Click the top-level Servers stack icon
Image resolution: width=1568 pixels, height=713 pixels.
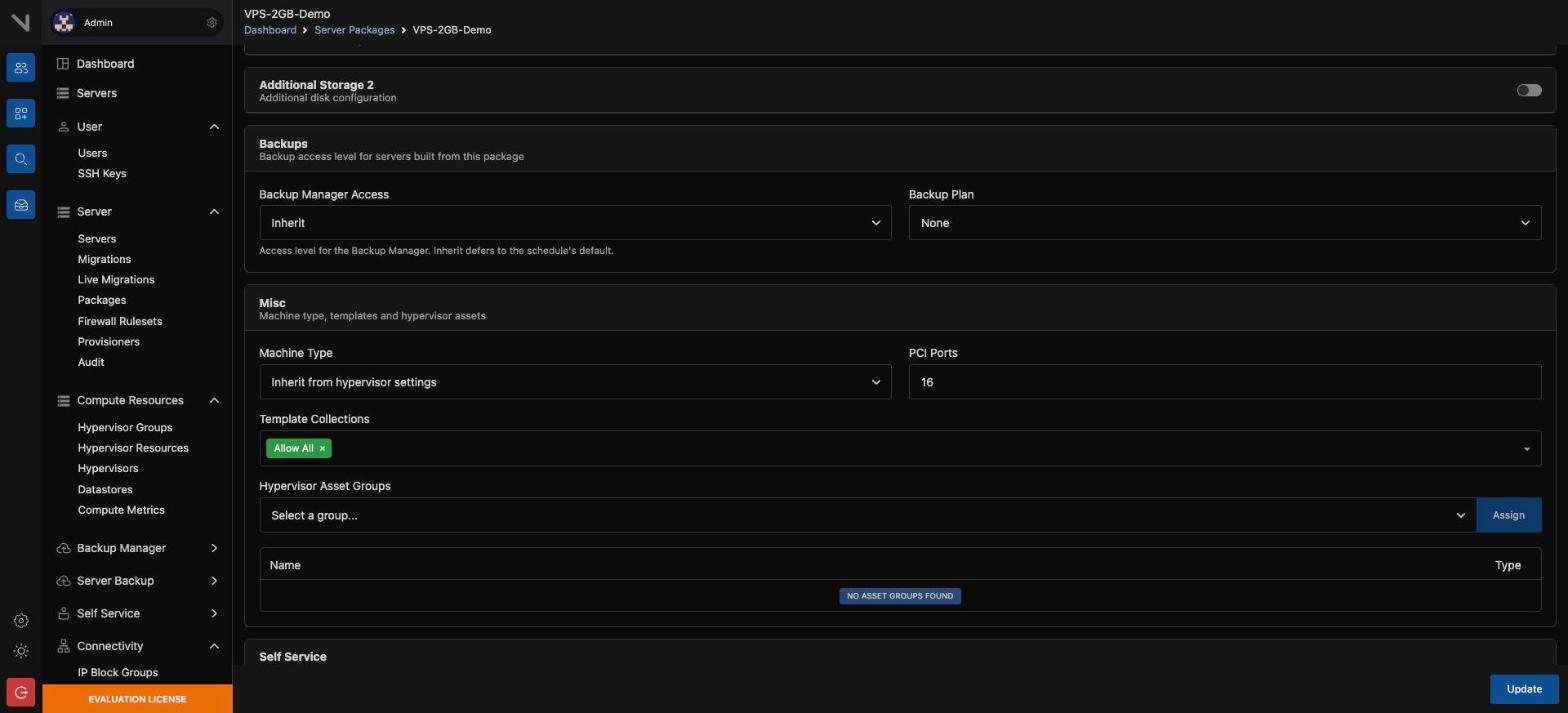click(x=63, y=93)
